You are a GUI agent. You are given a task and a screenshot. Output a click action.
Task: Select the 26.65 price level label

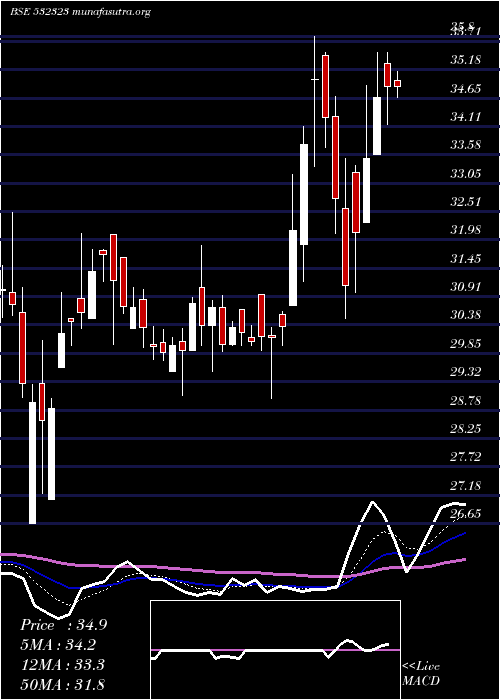pos(466,513)
